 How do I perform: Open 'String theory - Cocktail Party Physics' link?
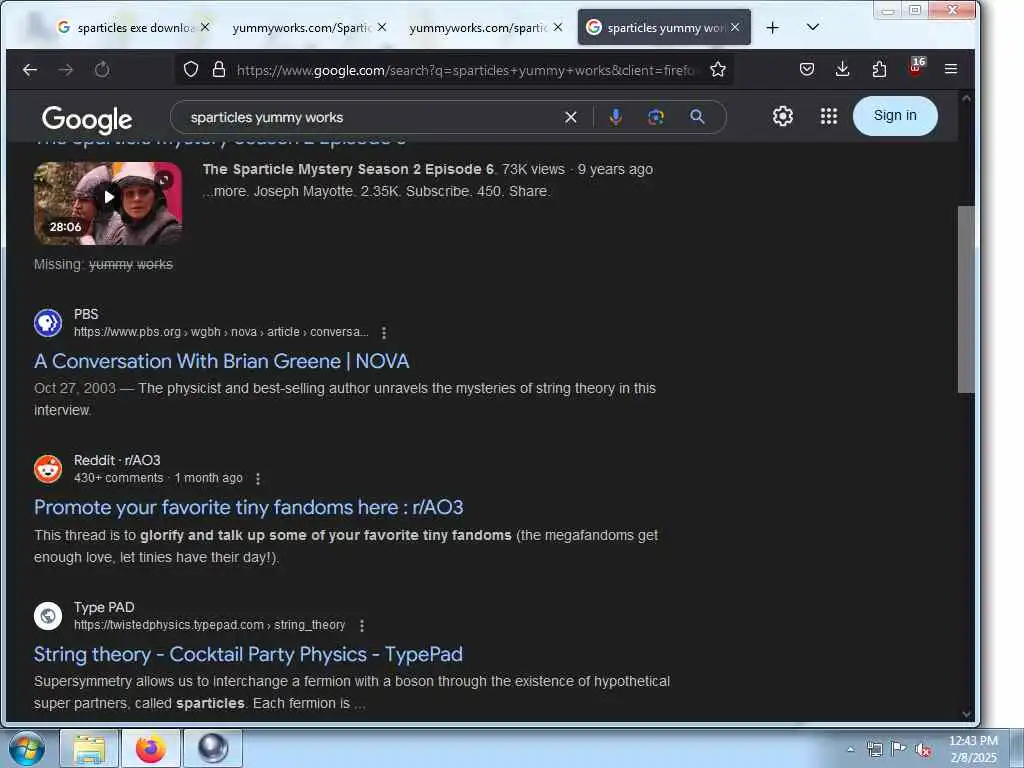pos(248,654)
